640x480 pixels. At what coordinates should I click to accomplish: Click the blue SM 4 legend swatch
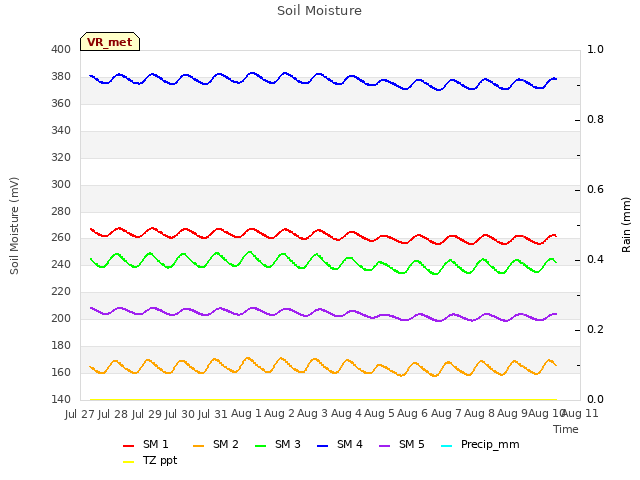(x=323, y=446)
